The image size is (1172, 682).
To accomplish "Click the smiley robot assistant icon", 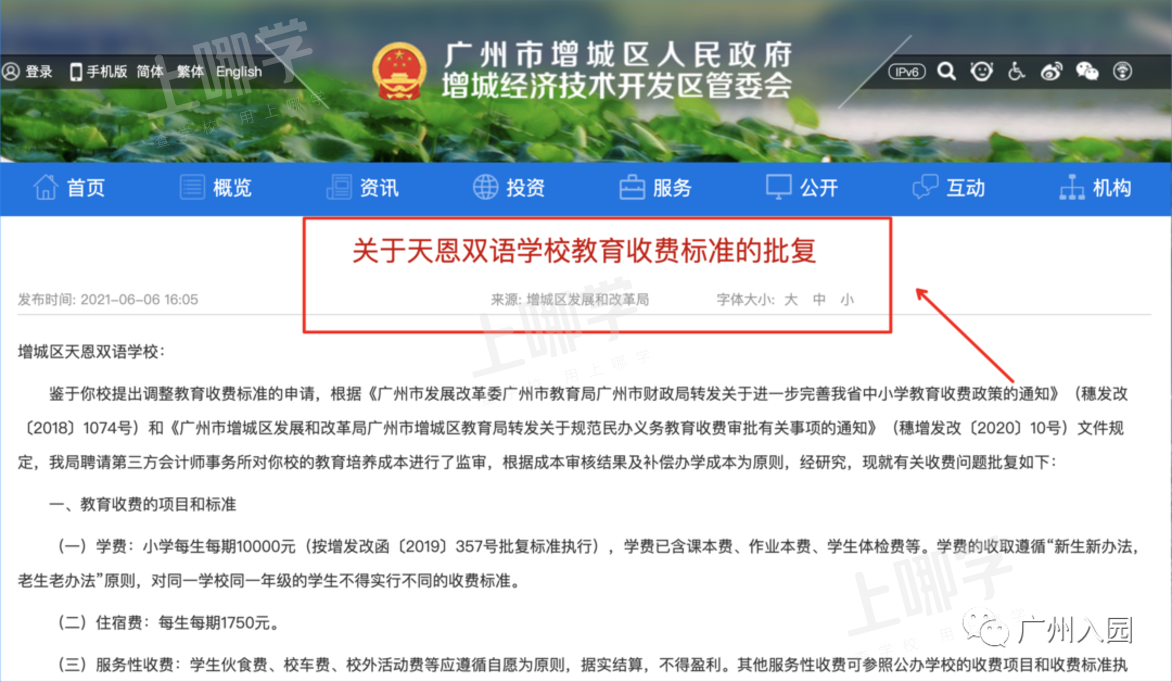I will coord(981,72).
